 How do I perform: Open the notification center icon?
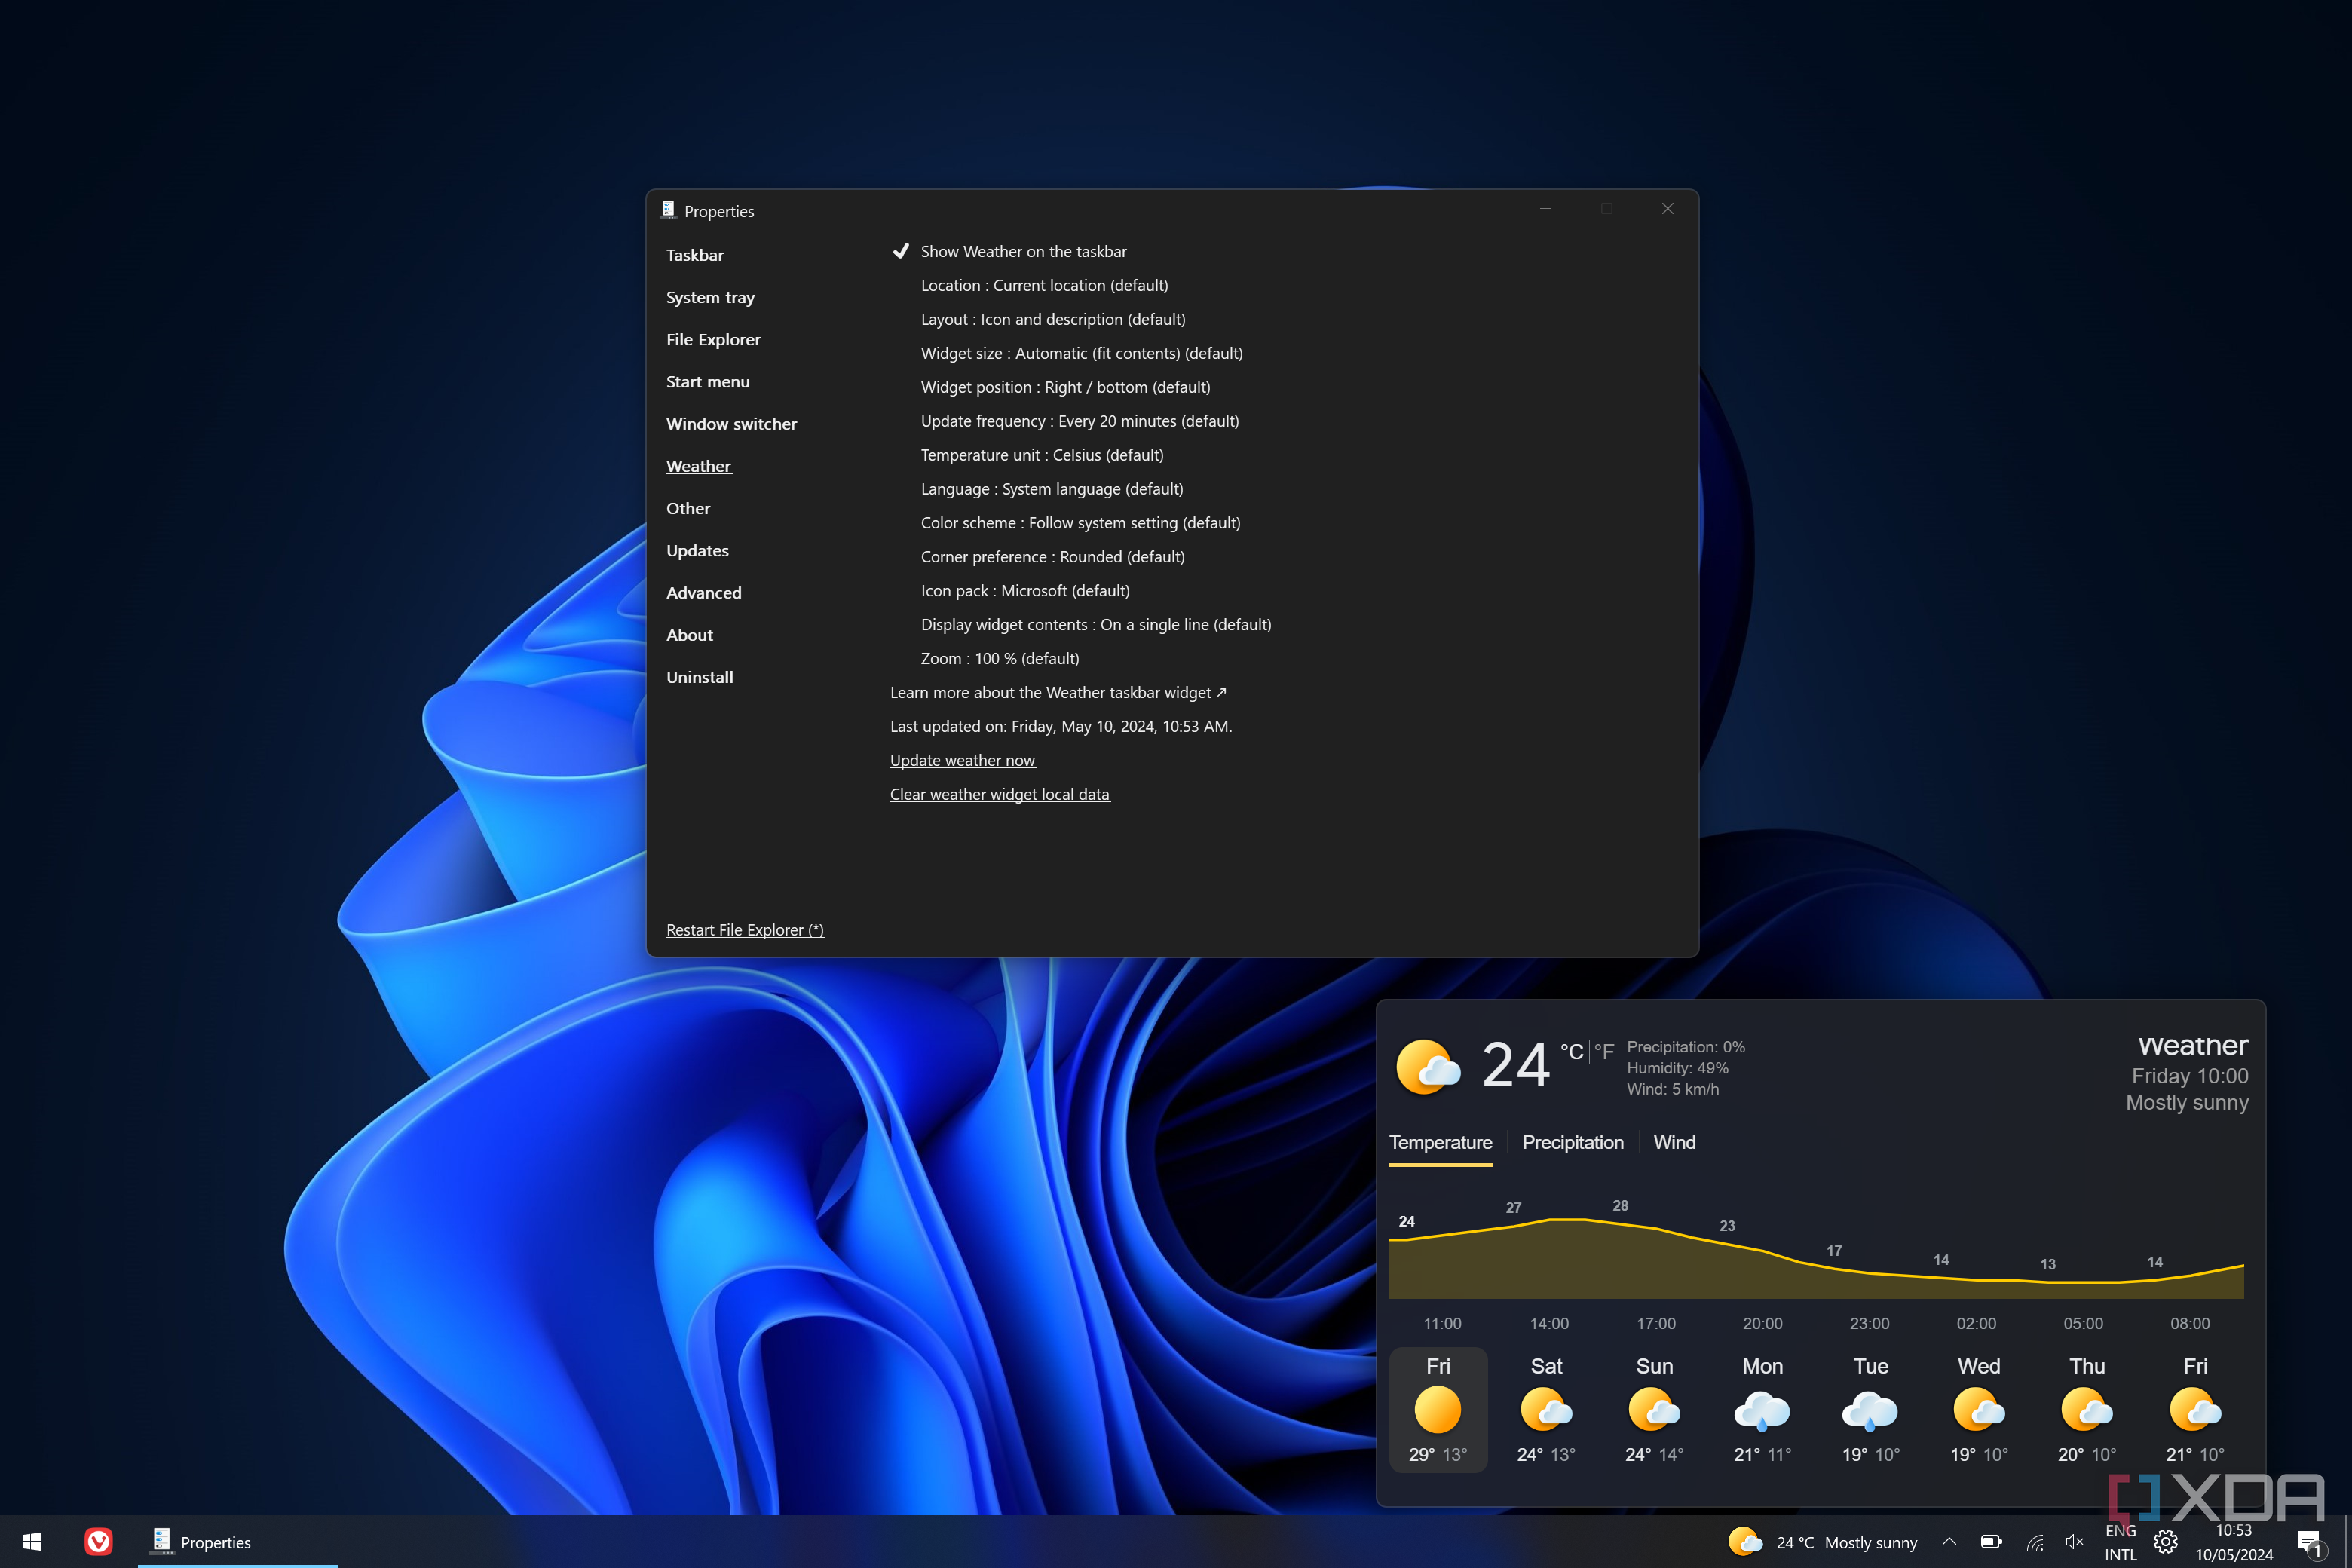(2309, 1542)
